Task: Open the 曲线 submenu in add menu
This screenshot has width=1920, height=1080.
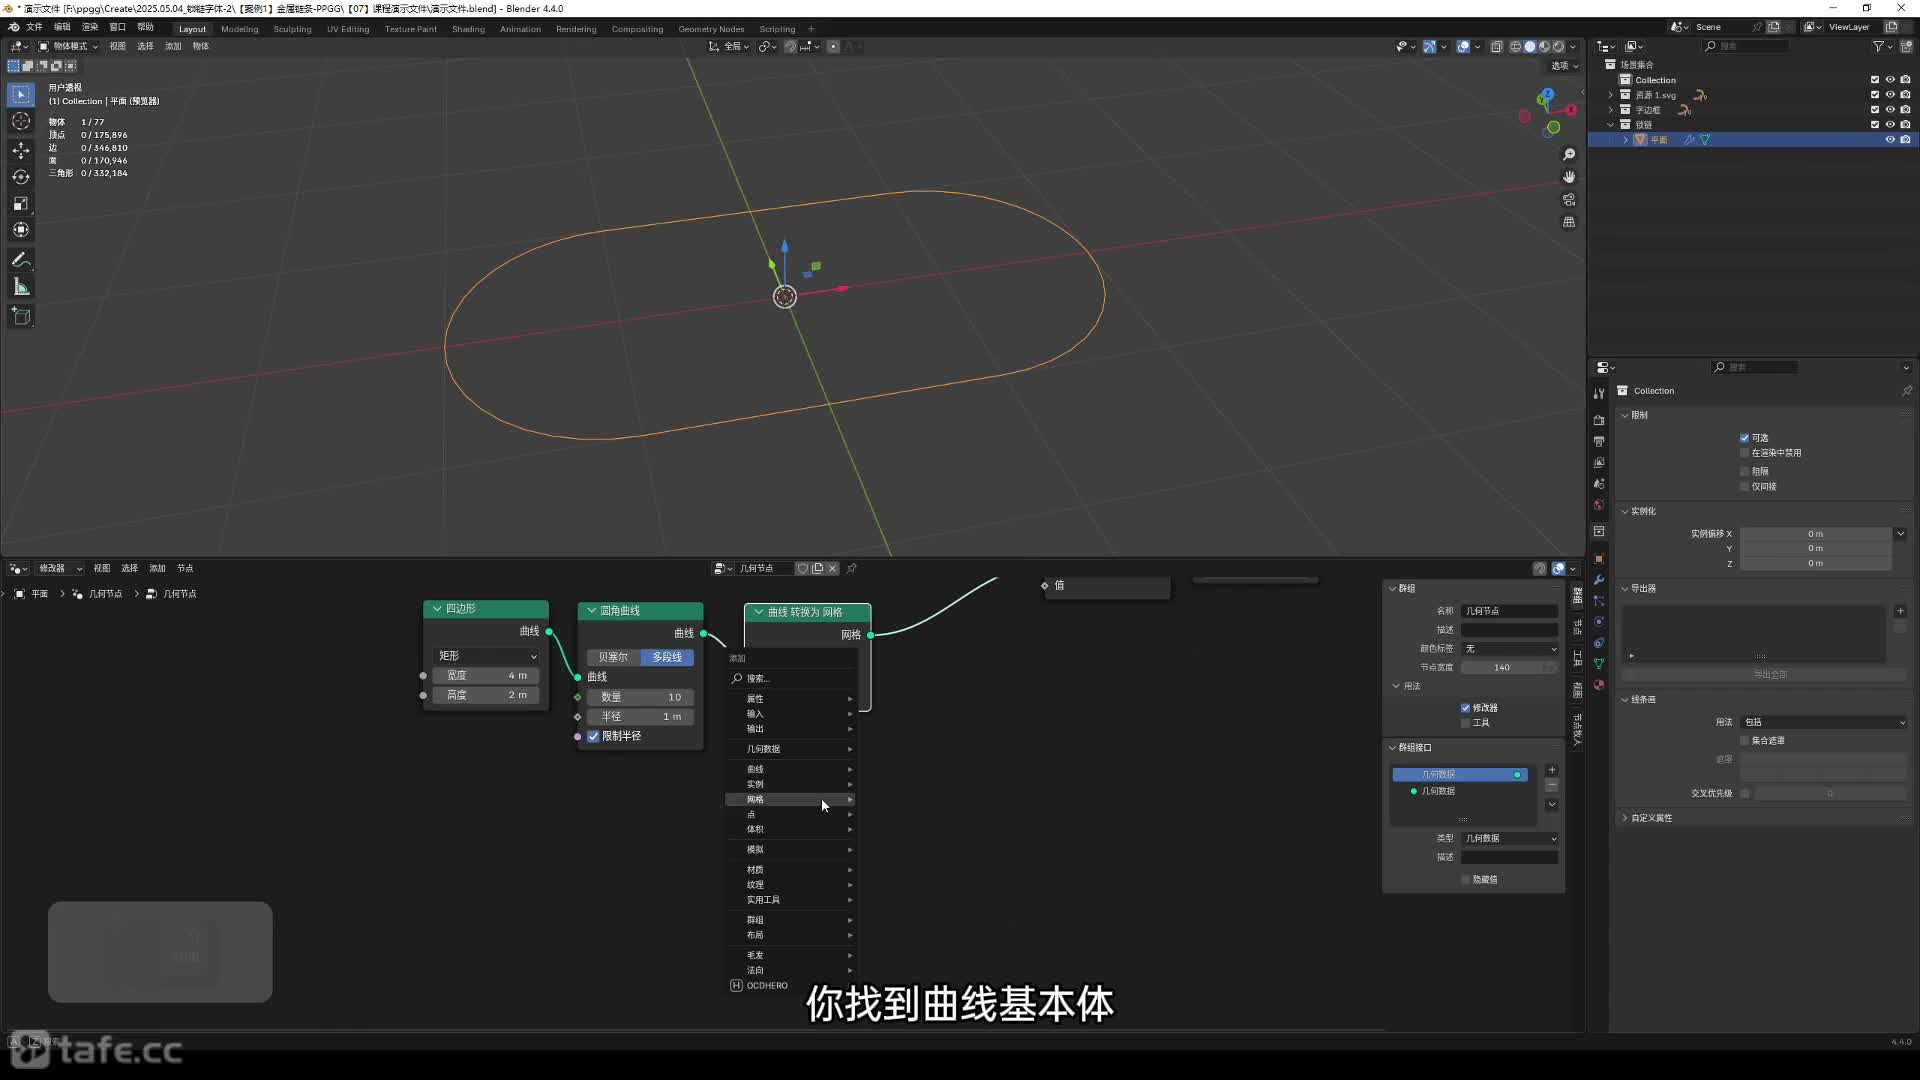Action: pyautogui.click(x=791, y=769)
